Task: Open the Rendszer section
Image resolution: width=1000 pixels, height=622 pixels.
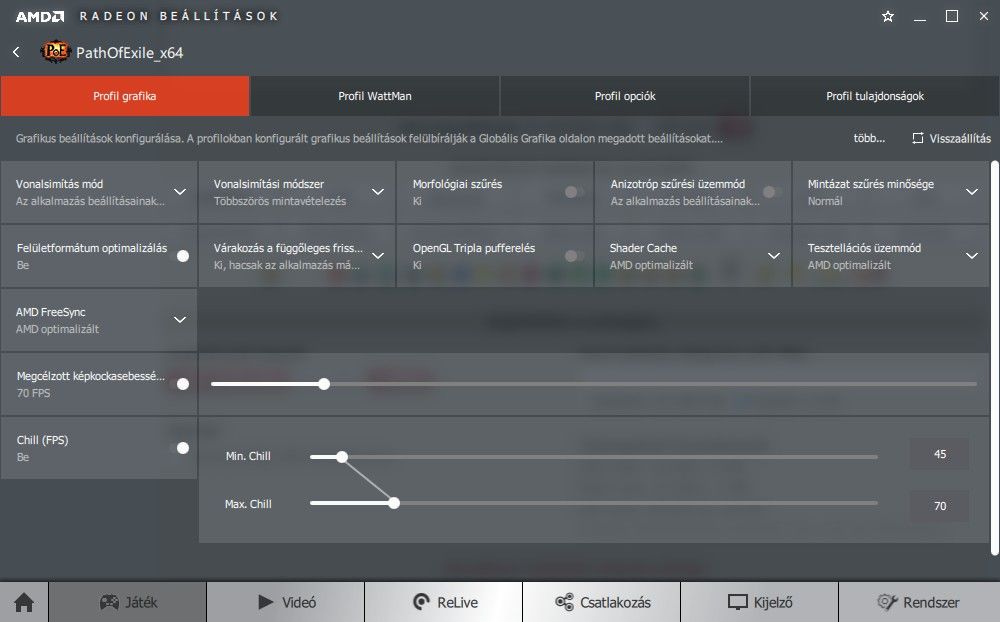Action: [919, 602]
